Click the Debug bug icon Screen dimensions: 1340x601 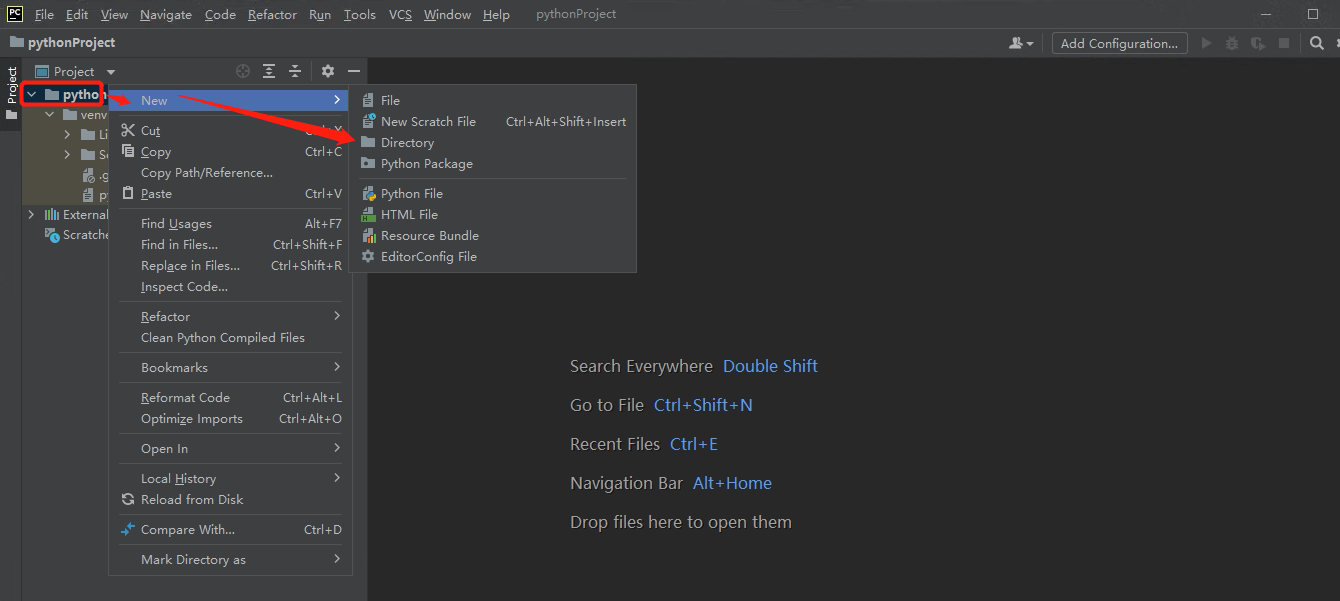click(x=1232, y=43)
